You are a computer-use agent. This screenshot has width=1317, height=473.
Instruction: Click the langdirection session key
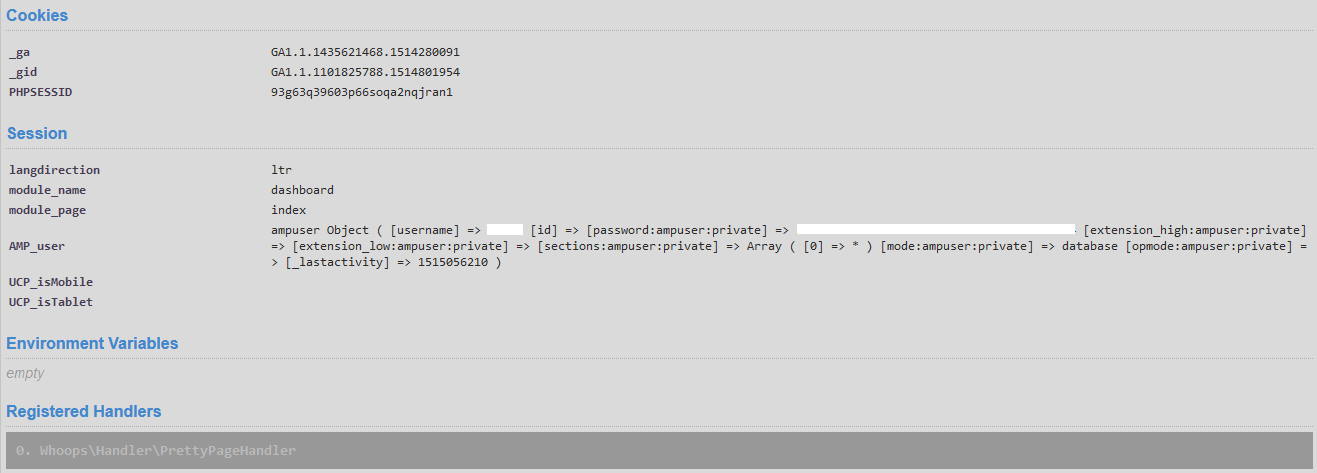click(x=55, y=170)
